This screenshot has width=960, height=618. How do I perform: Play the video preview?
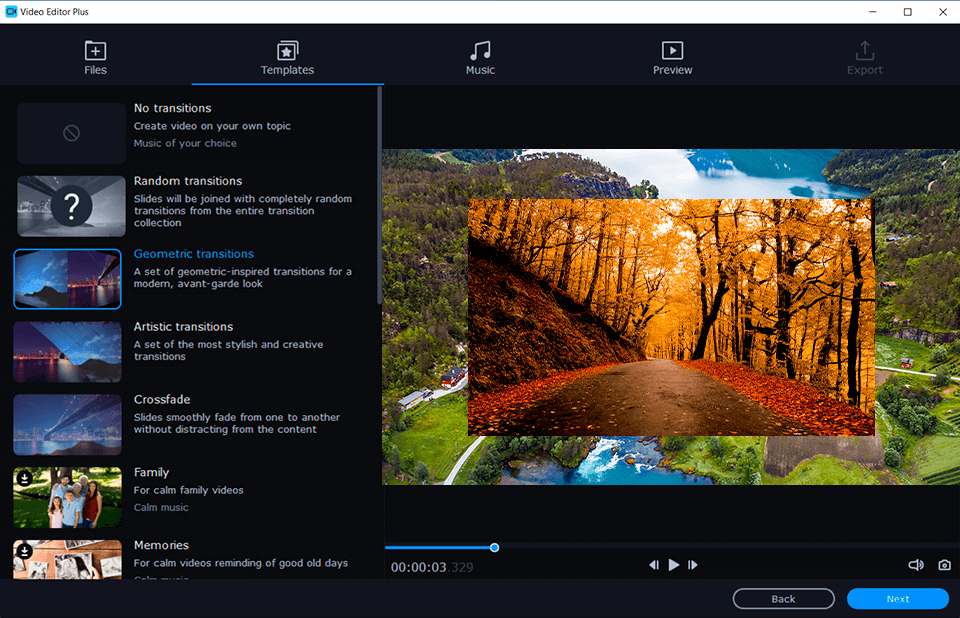click(x=672, y=564)
